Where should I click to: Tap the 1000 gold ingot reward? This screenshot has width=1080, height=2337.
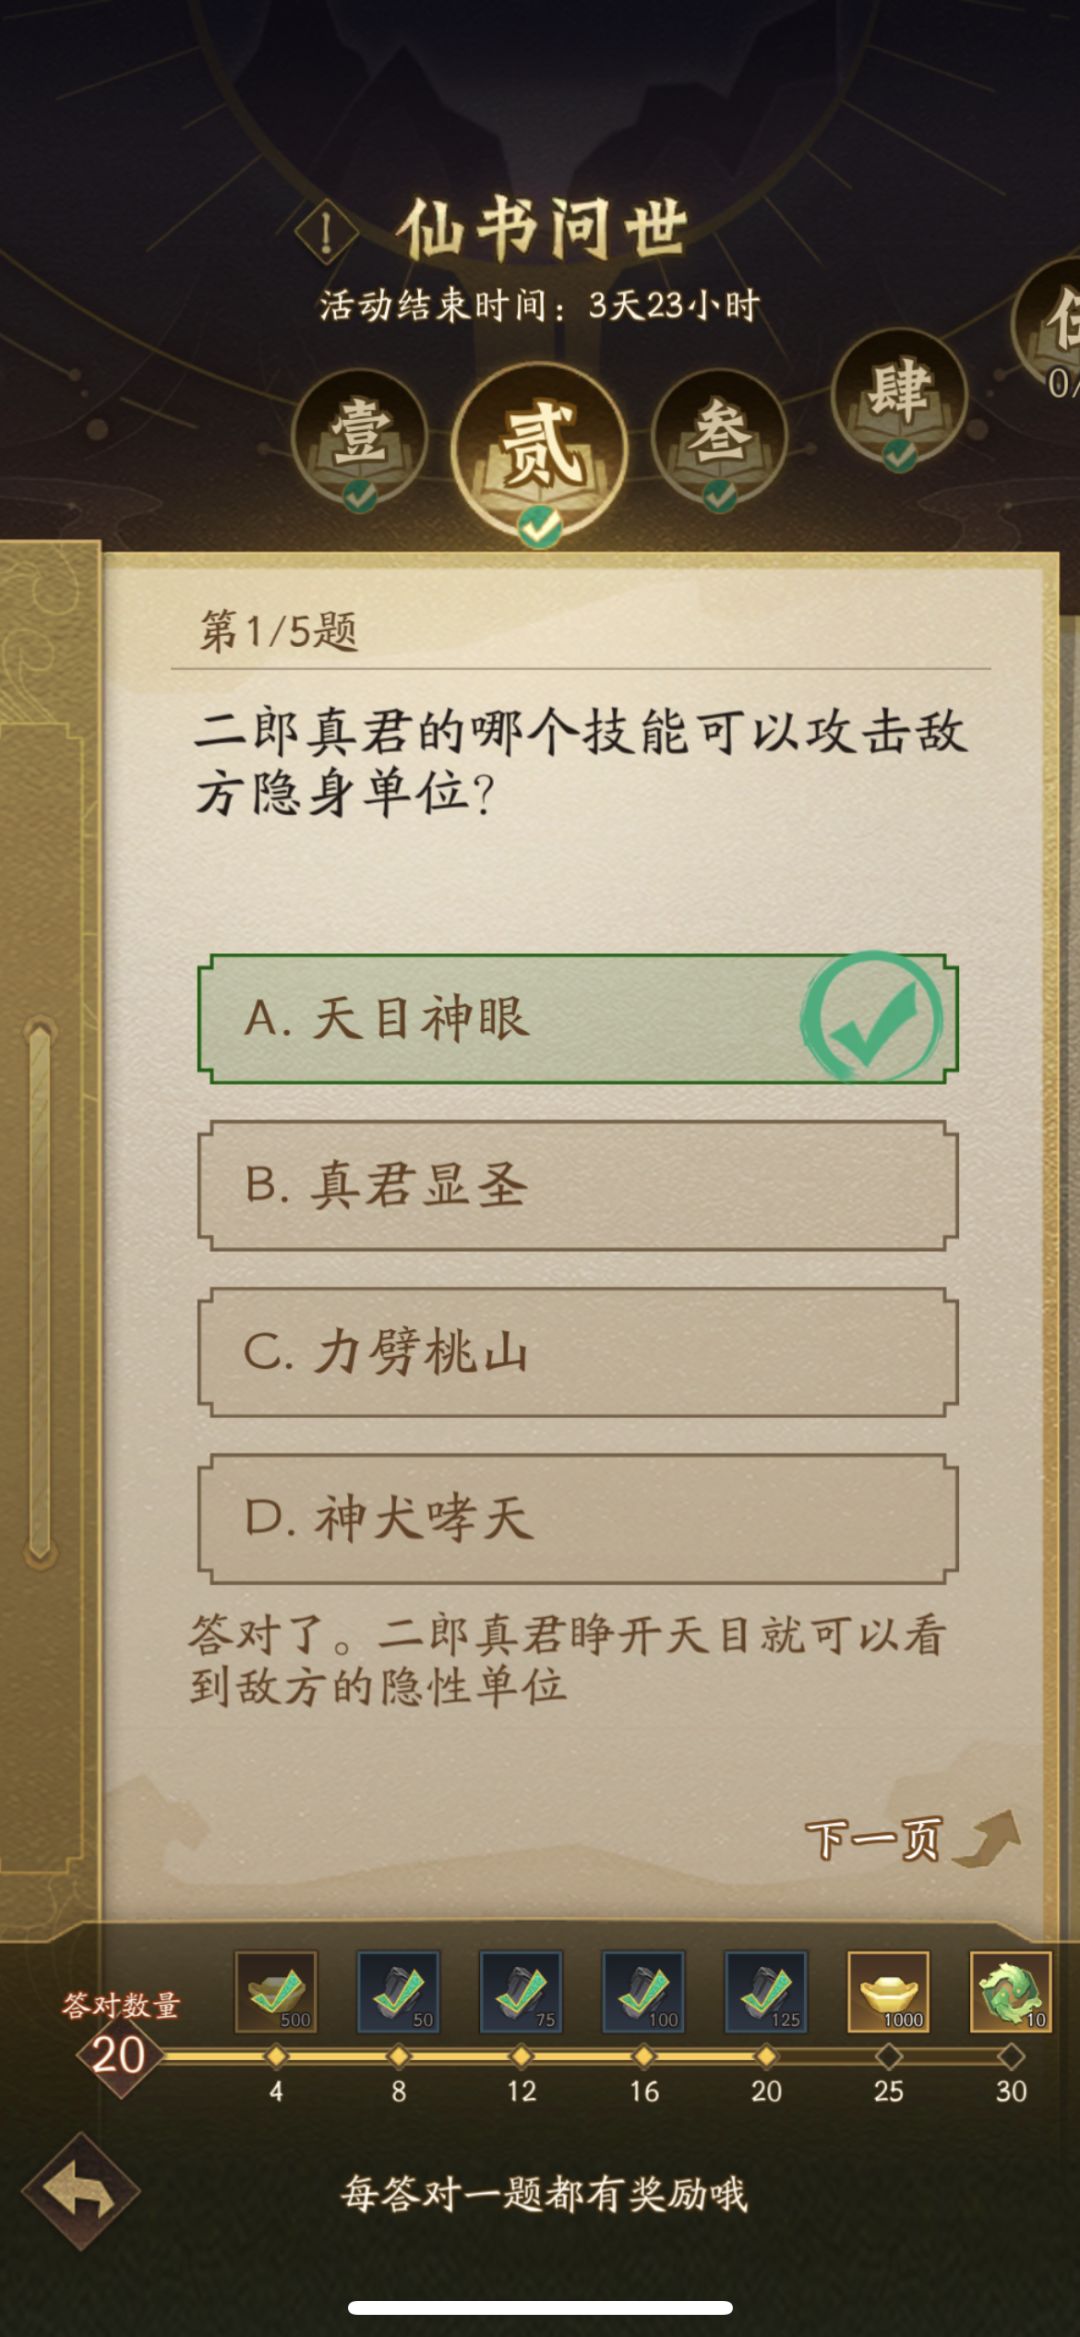point(888,1991)
